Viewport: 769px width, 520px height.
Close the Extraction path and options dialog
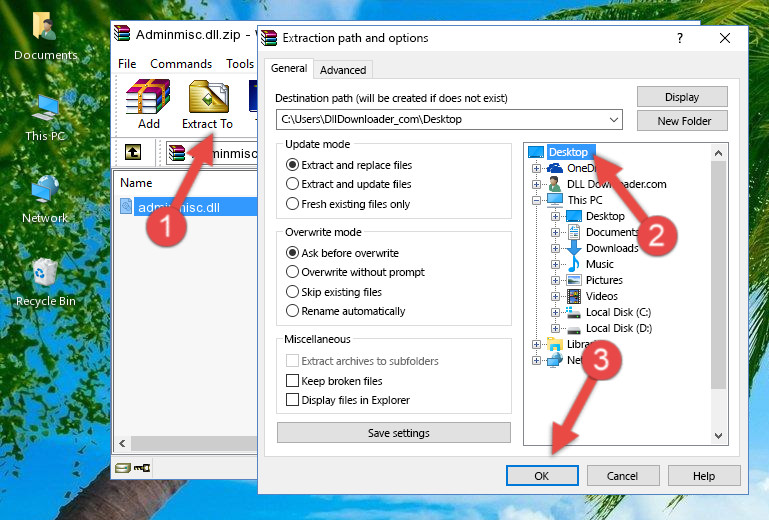tap(725, 38)
